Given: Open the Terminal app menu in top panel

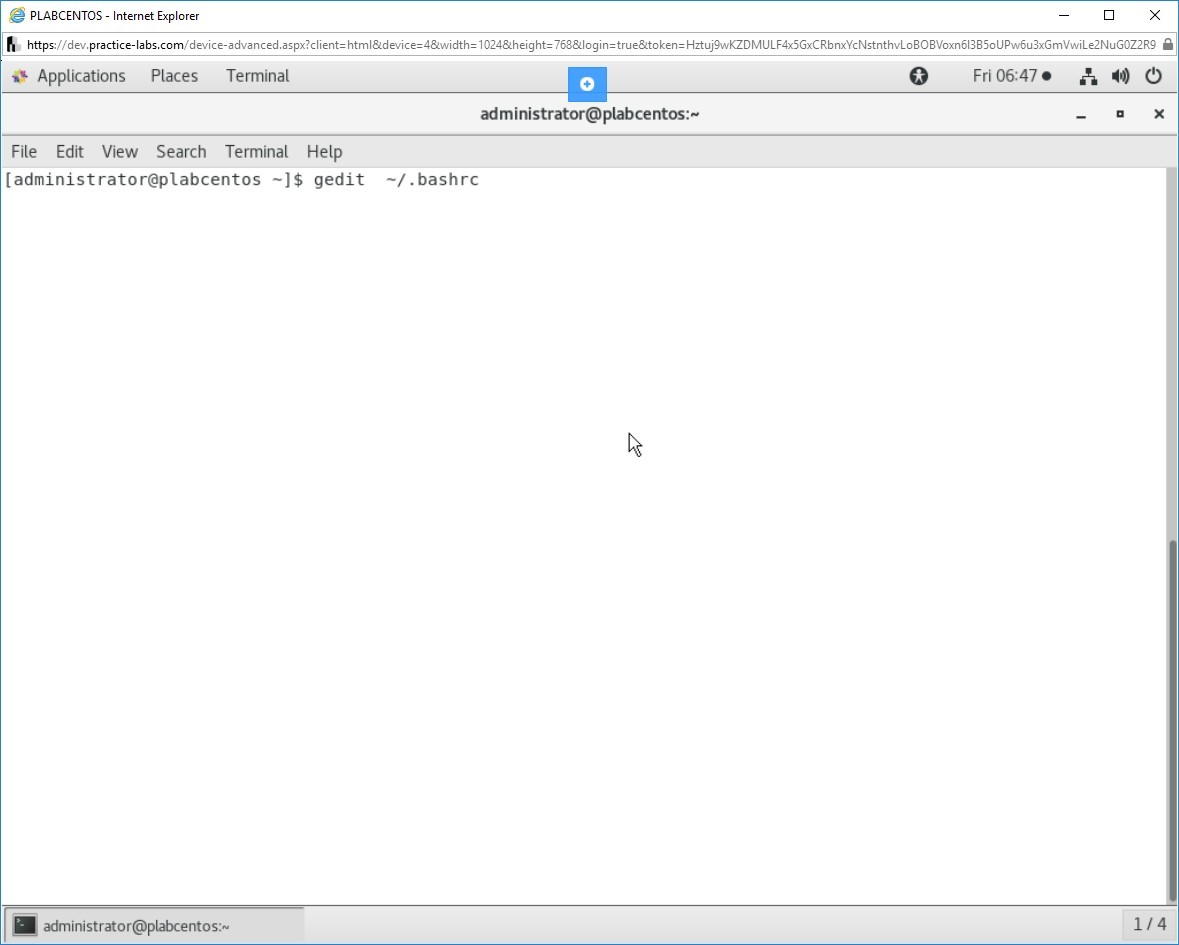Looking at the screenshot, I should (257, 76).
